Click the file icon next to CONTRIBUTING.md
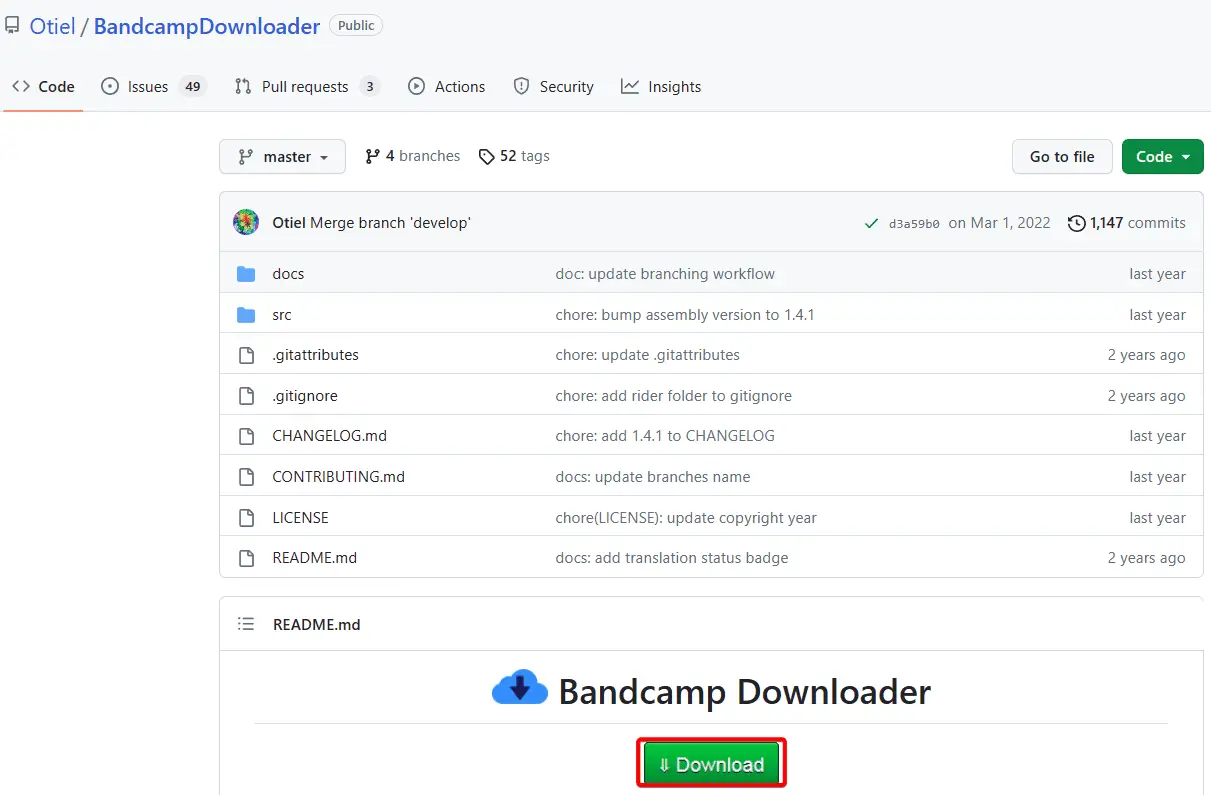The image size is (1211, 795). (x=246, y=477)
